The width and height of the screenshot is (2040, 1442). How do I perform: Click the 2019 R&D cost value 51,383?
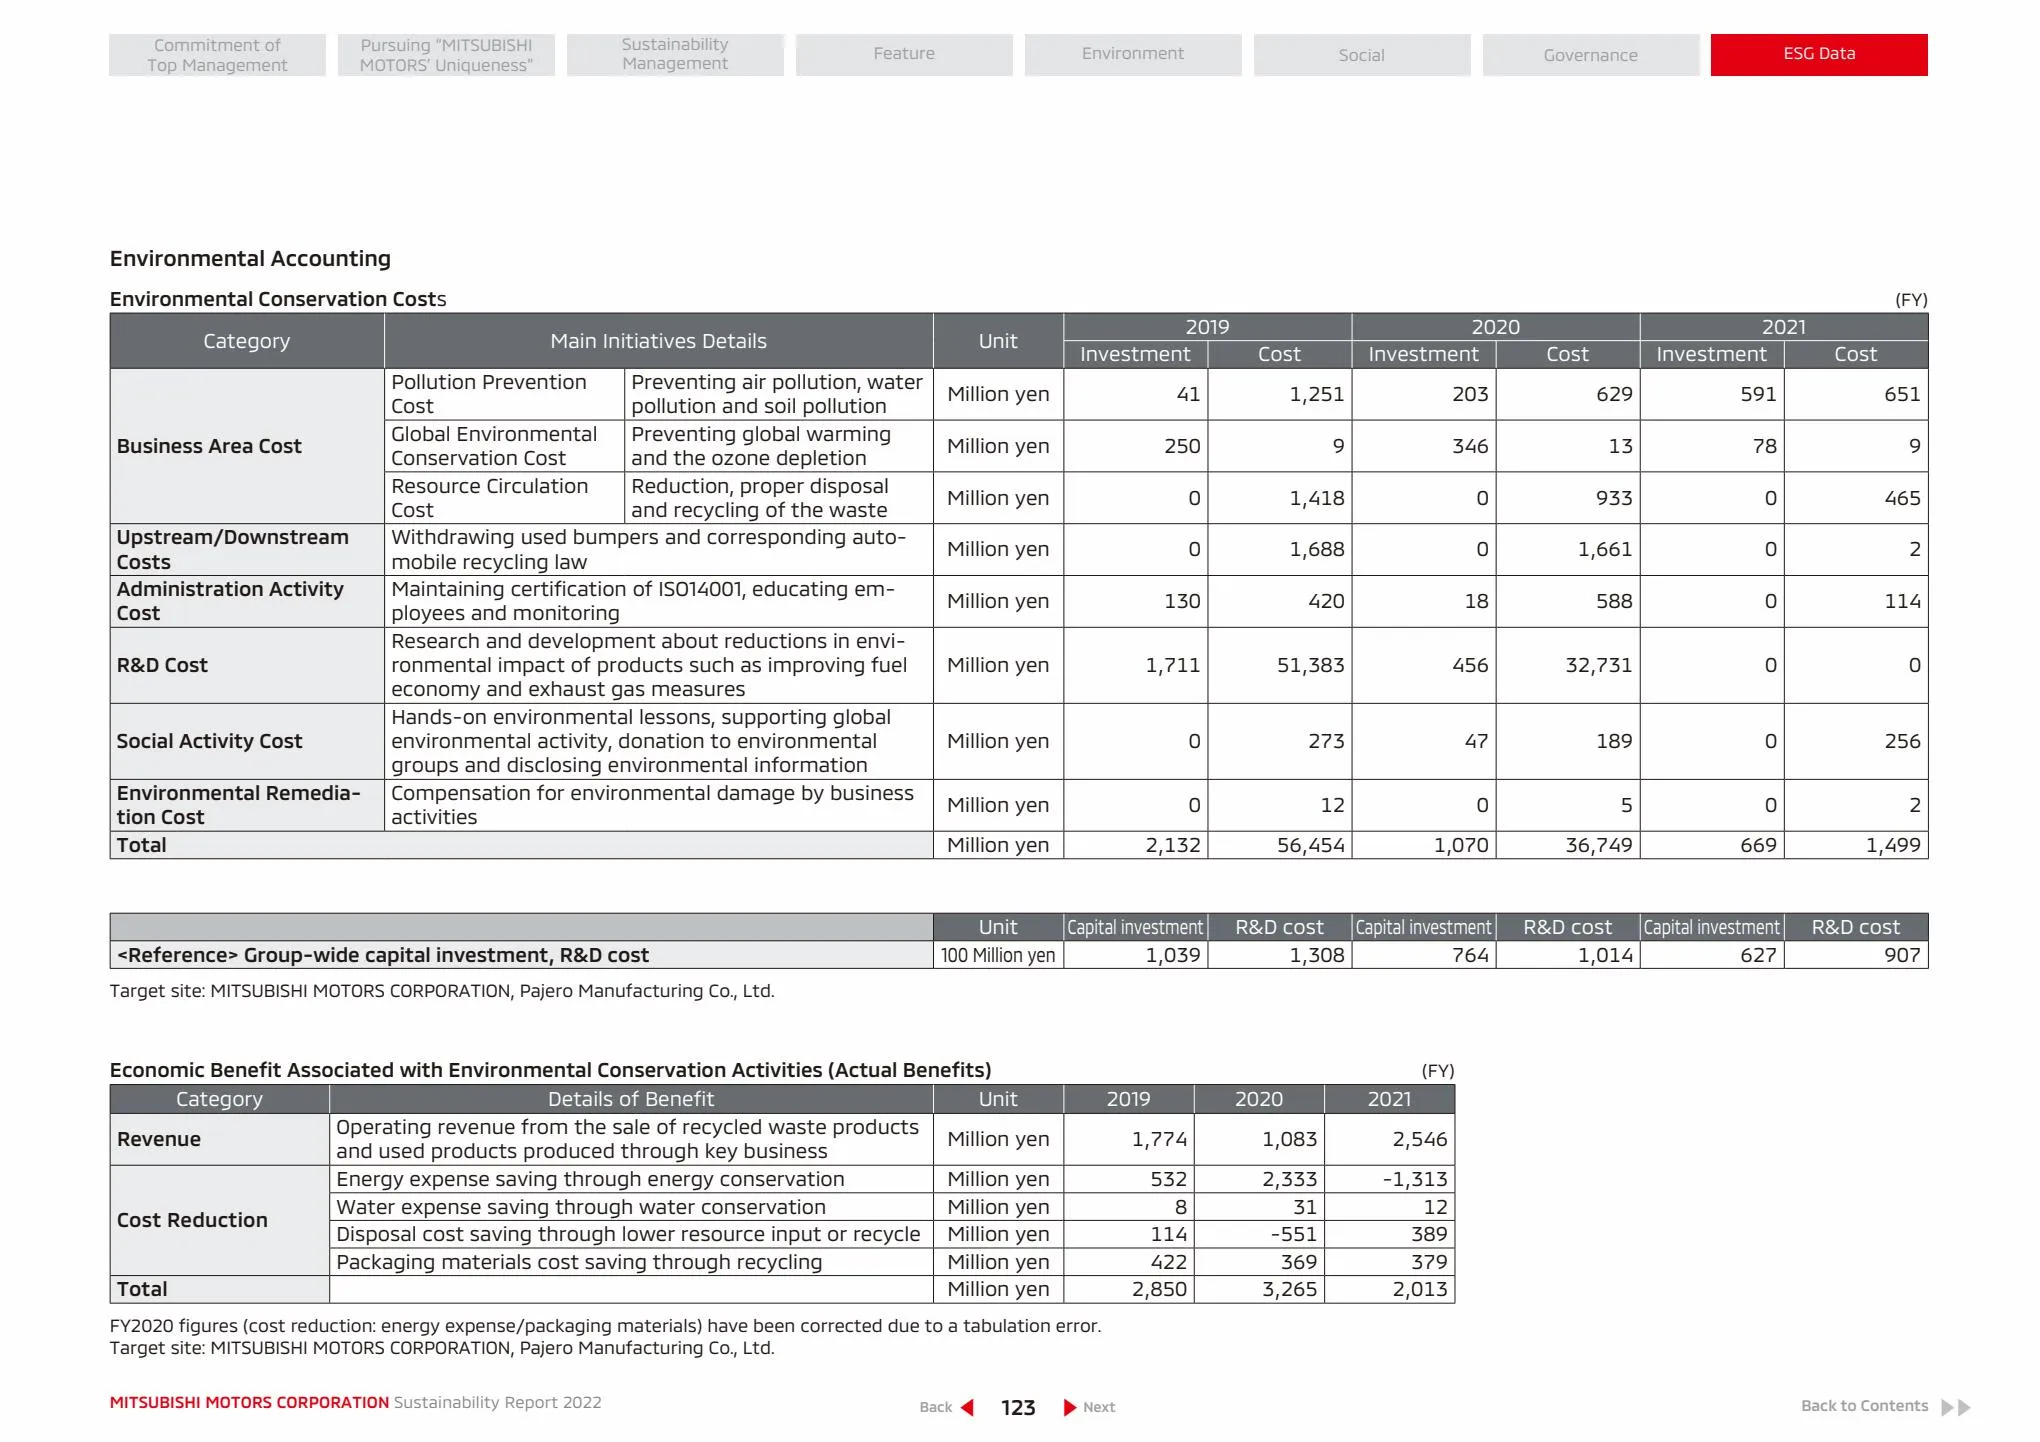1310,665
